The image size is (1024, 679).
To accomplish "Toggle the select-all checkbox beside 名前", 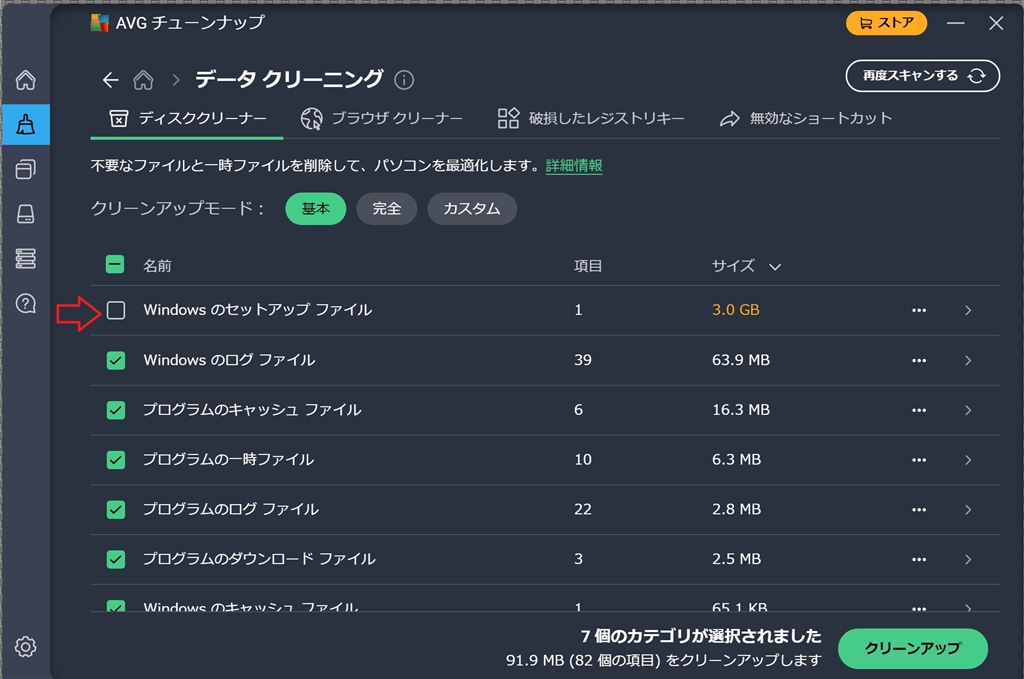I will tap(116, 265).
